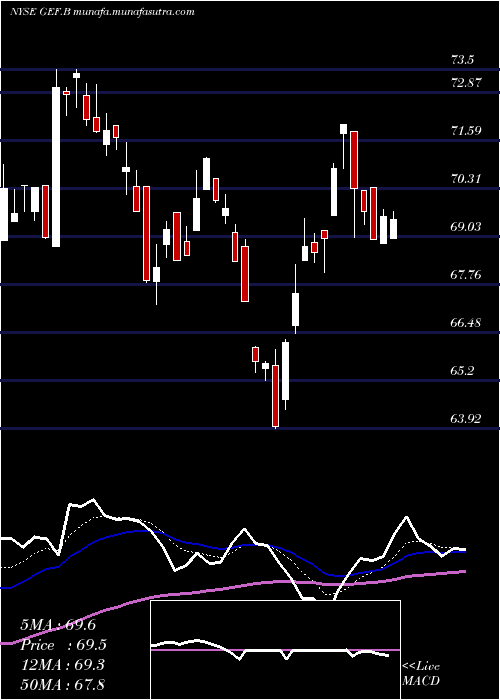The width and height of the screenshot is (500, 700).
Task: Click the 71.59 price level label
Action: [x=466, y=131]
